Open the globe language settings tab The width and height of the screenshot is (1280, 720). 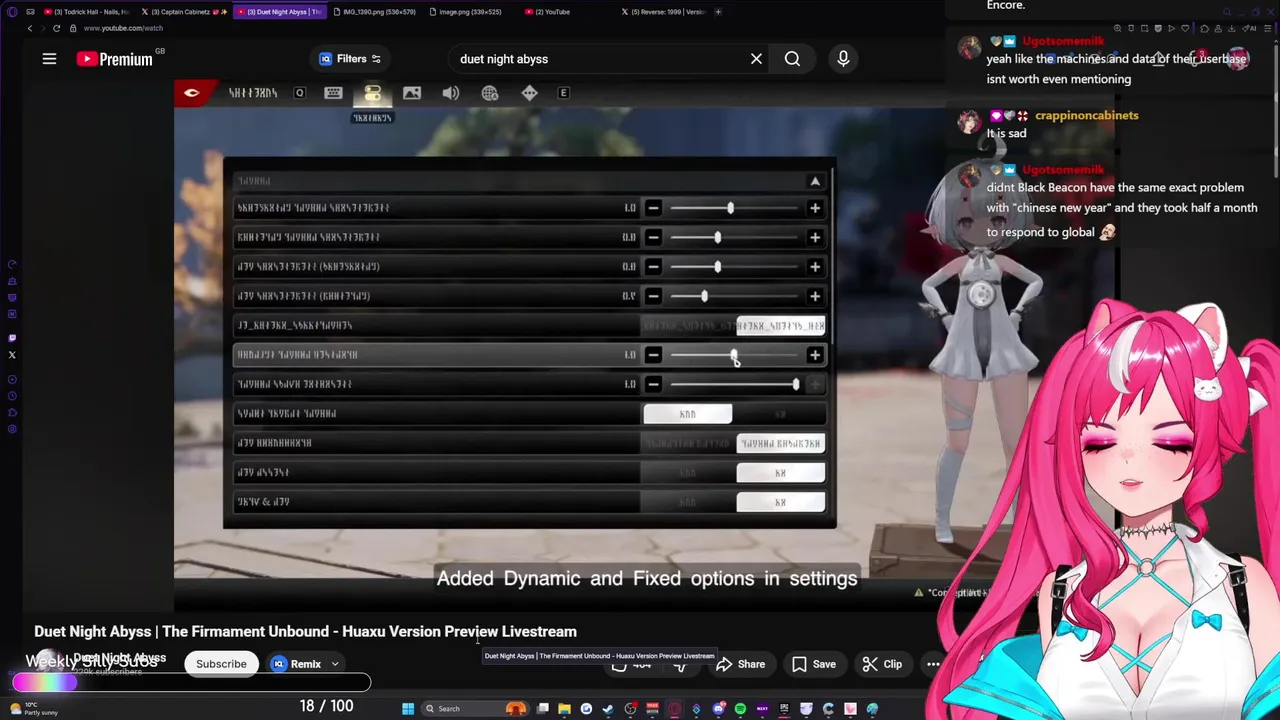490,93
